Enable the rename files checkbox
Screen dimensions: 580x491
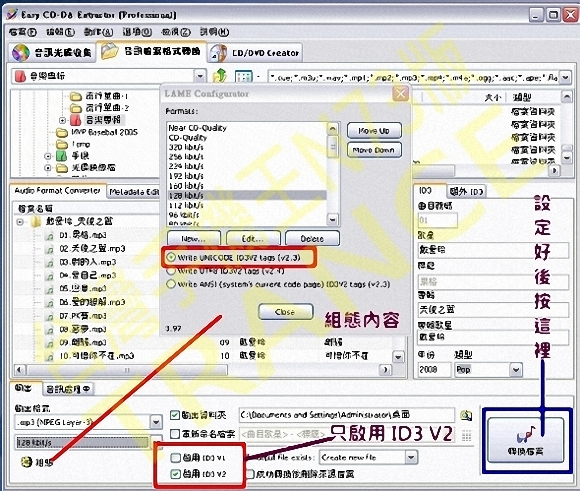(x=175, y=434)
